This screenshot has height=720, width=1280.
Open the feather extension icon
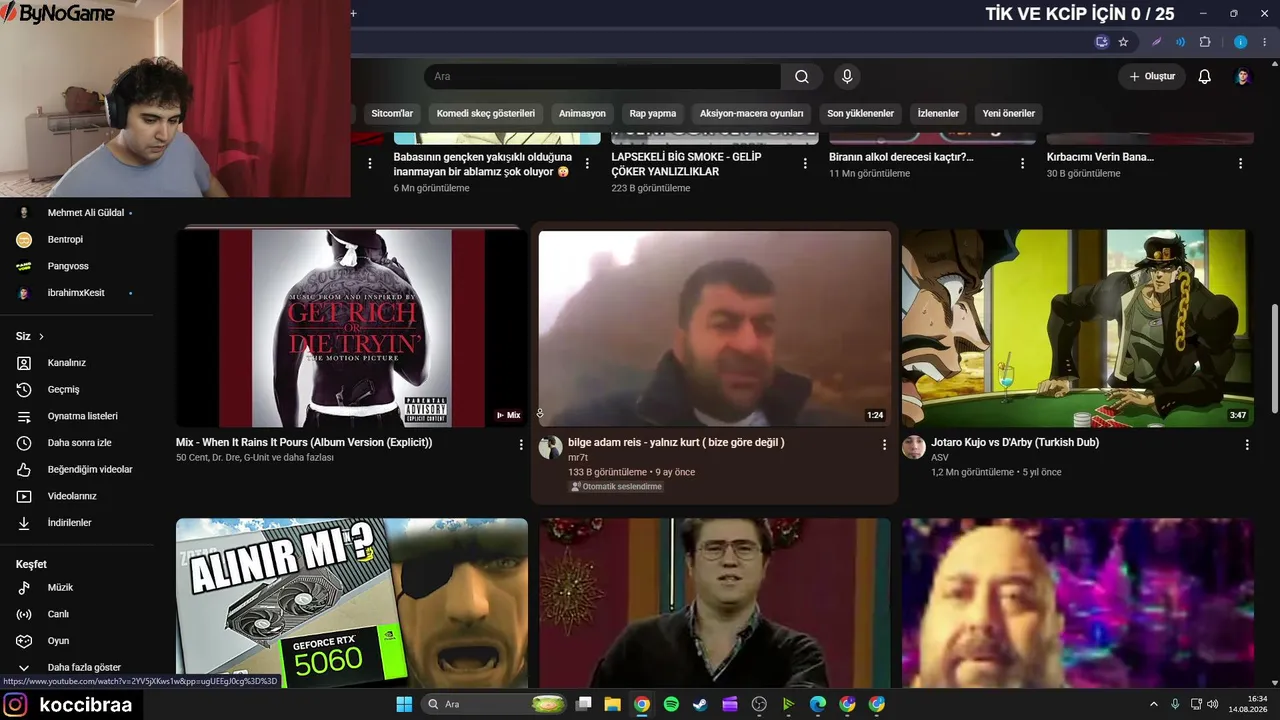[x=1157, y=42]
